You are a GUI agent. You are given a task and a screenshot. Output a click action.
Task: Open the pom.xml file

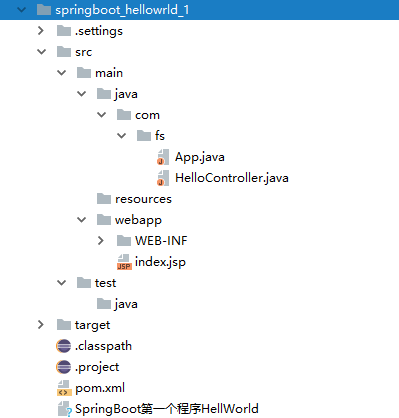[x=100, y=388]
